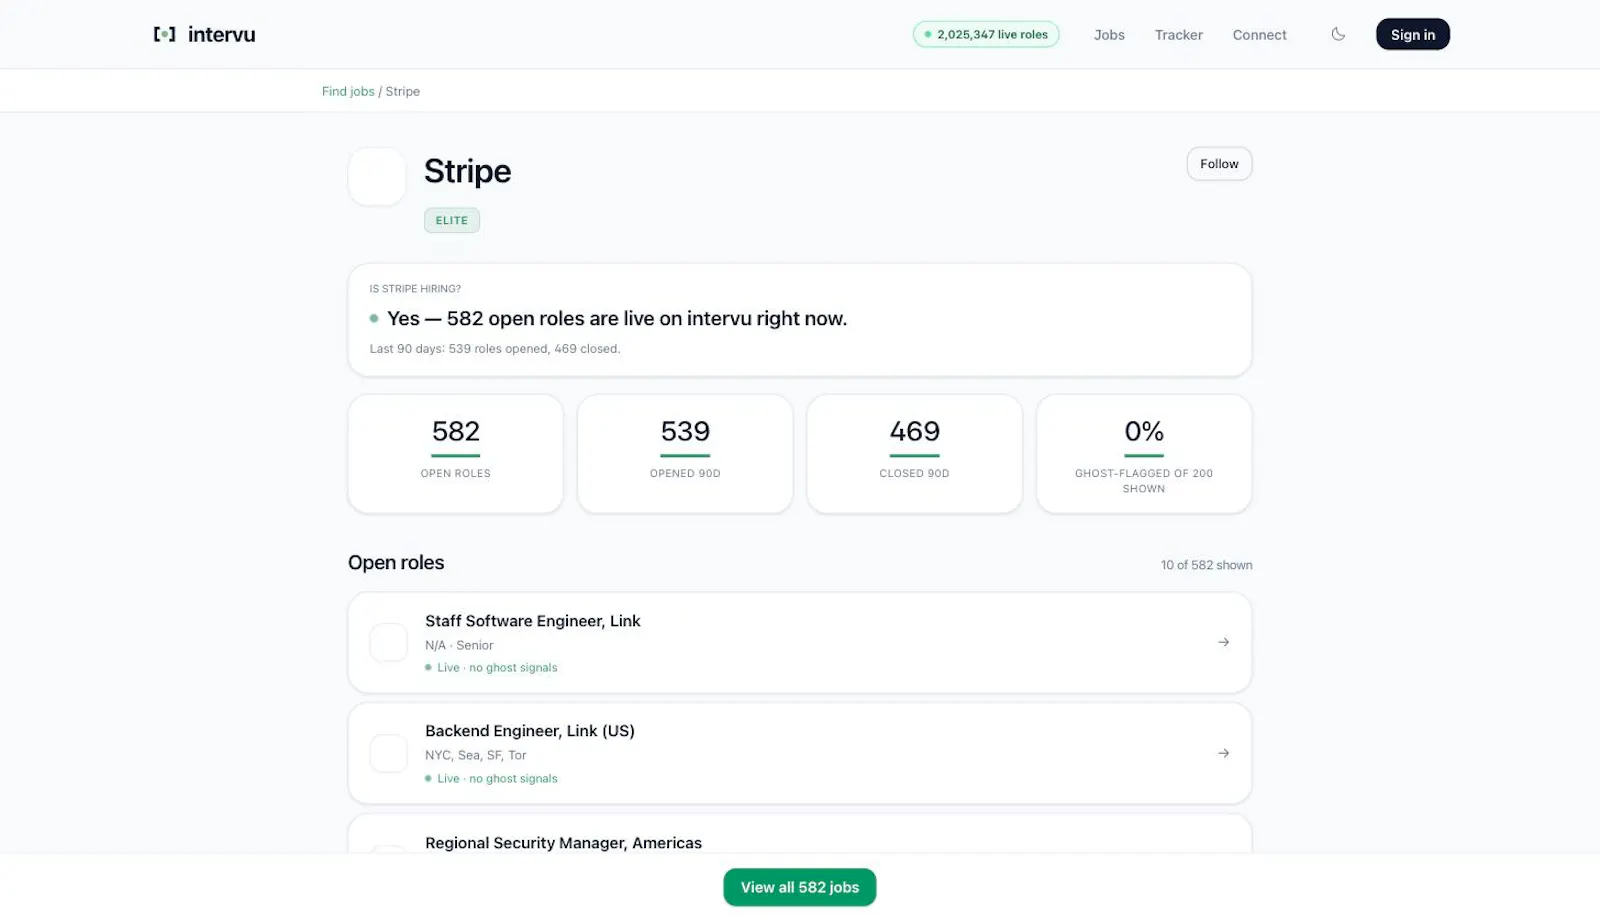Click the logo beside Backend Engineer, Link (US)
This screenshot has width=1600, height=921.
tap(388, 753)
